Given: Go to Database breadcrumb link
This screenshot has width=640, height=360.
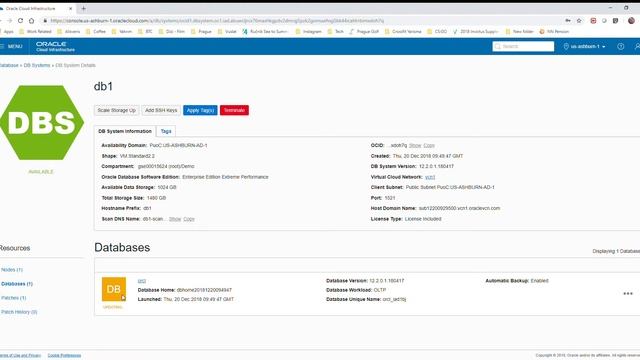Looking at the screenshot, I should [x=9, y=65].
